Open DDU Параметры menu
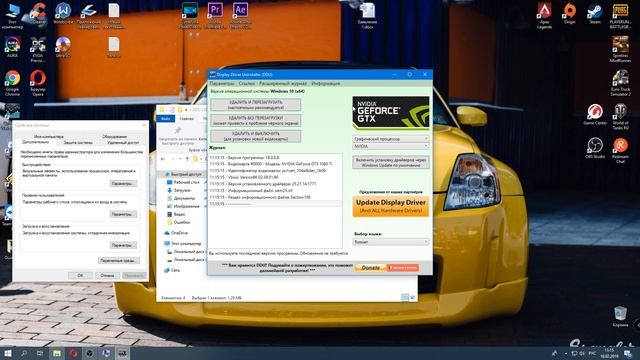640x360 pixels. click(222, 83)
